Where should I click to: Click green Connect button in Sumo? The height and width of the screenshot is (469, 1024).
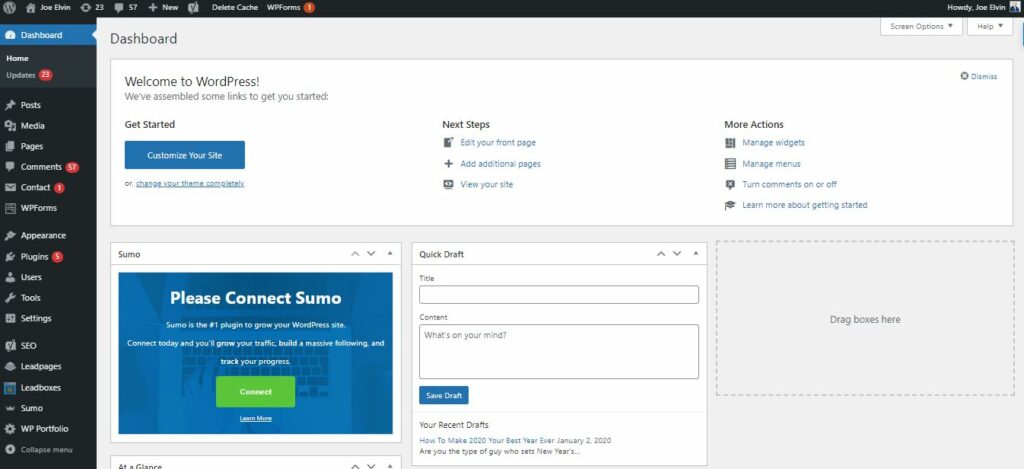click(255, 392)
